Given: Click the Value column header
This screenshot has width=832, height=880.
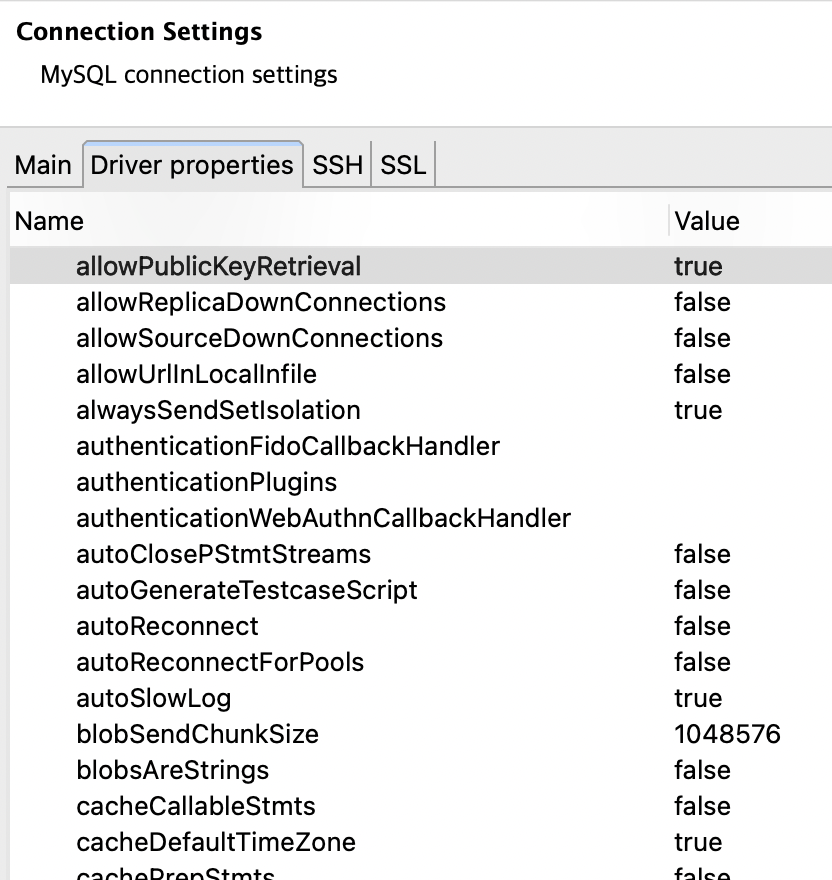Looking at the screenshot, I should [x=707, y=221].
